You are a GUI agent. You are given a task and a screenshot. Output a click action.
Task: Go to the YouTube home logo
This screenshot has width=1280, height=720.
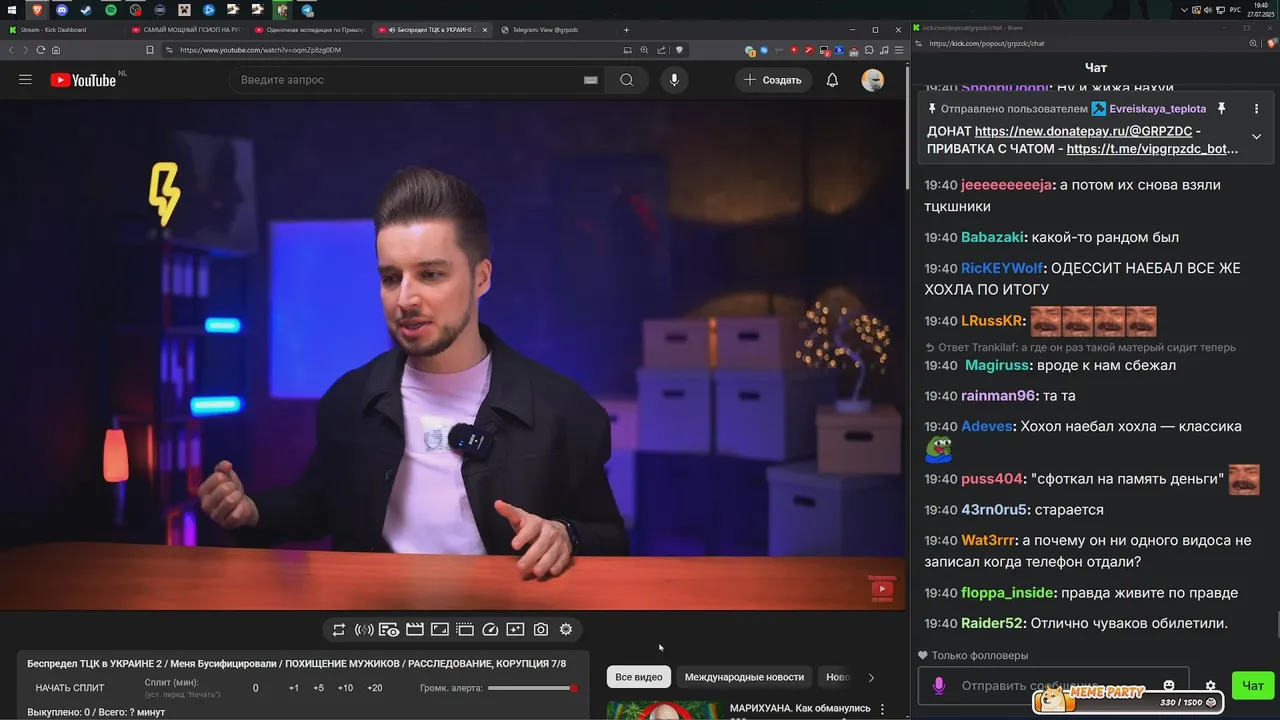[x=83, y=80]
